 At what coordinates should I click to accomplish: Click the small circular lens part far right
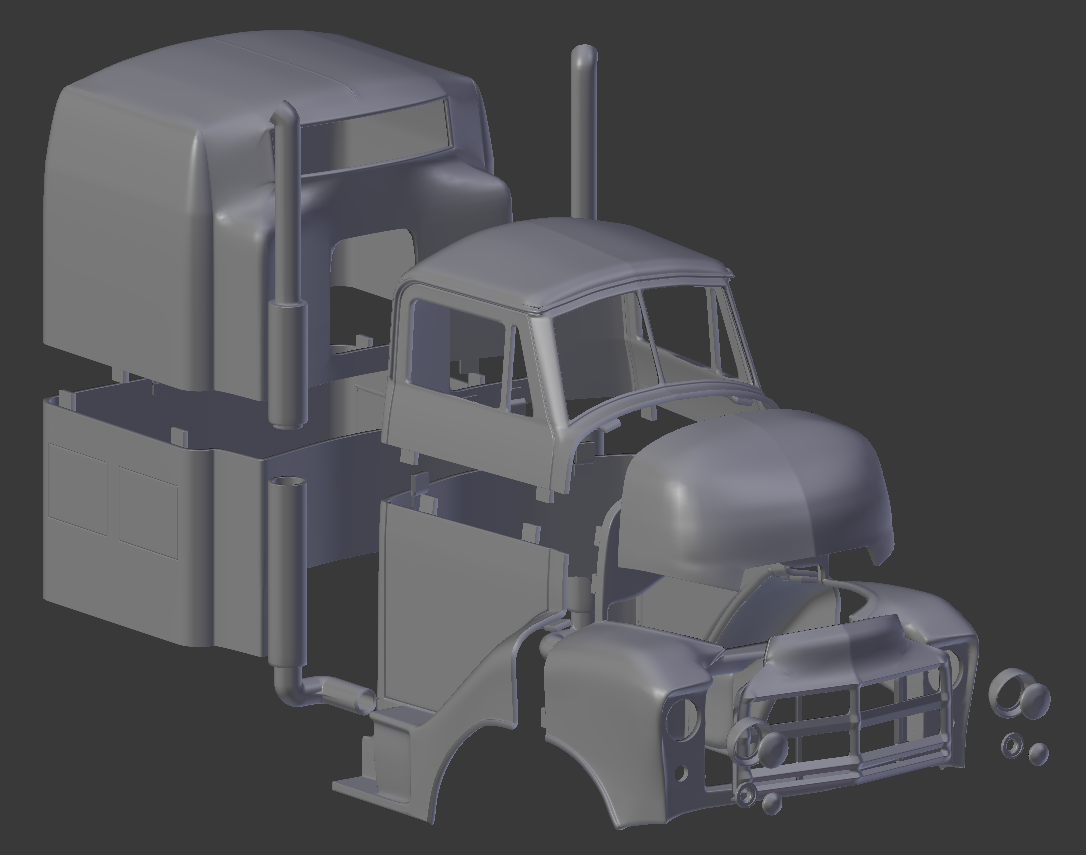pos(1013,745)
